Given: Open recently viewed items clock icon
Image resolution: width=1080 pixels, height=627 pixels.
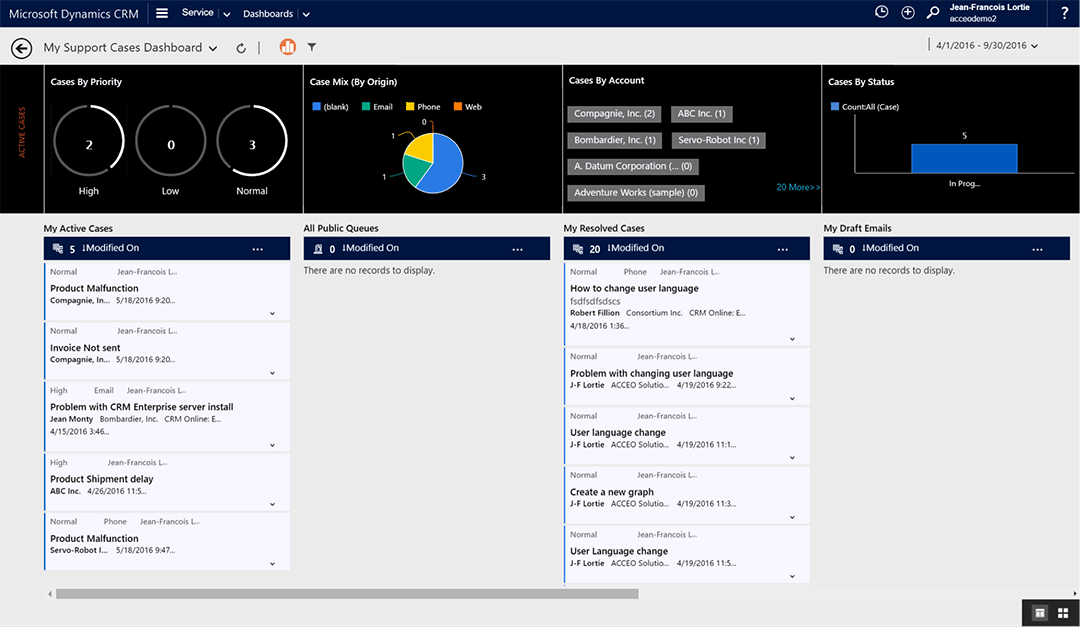Looking at the screenshot, I should [x=881, y=12].
